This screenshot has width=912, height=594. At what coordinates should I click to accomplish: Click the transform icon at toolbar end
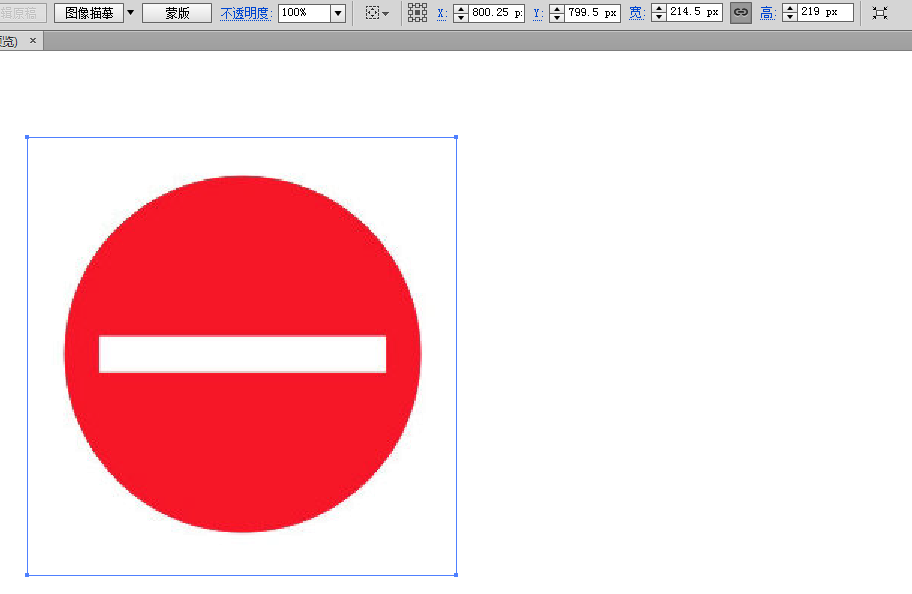880,13
